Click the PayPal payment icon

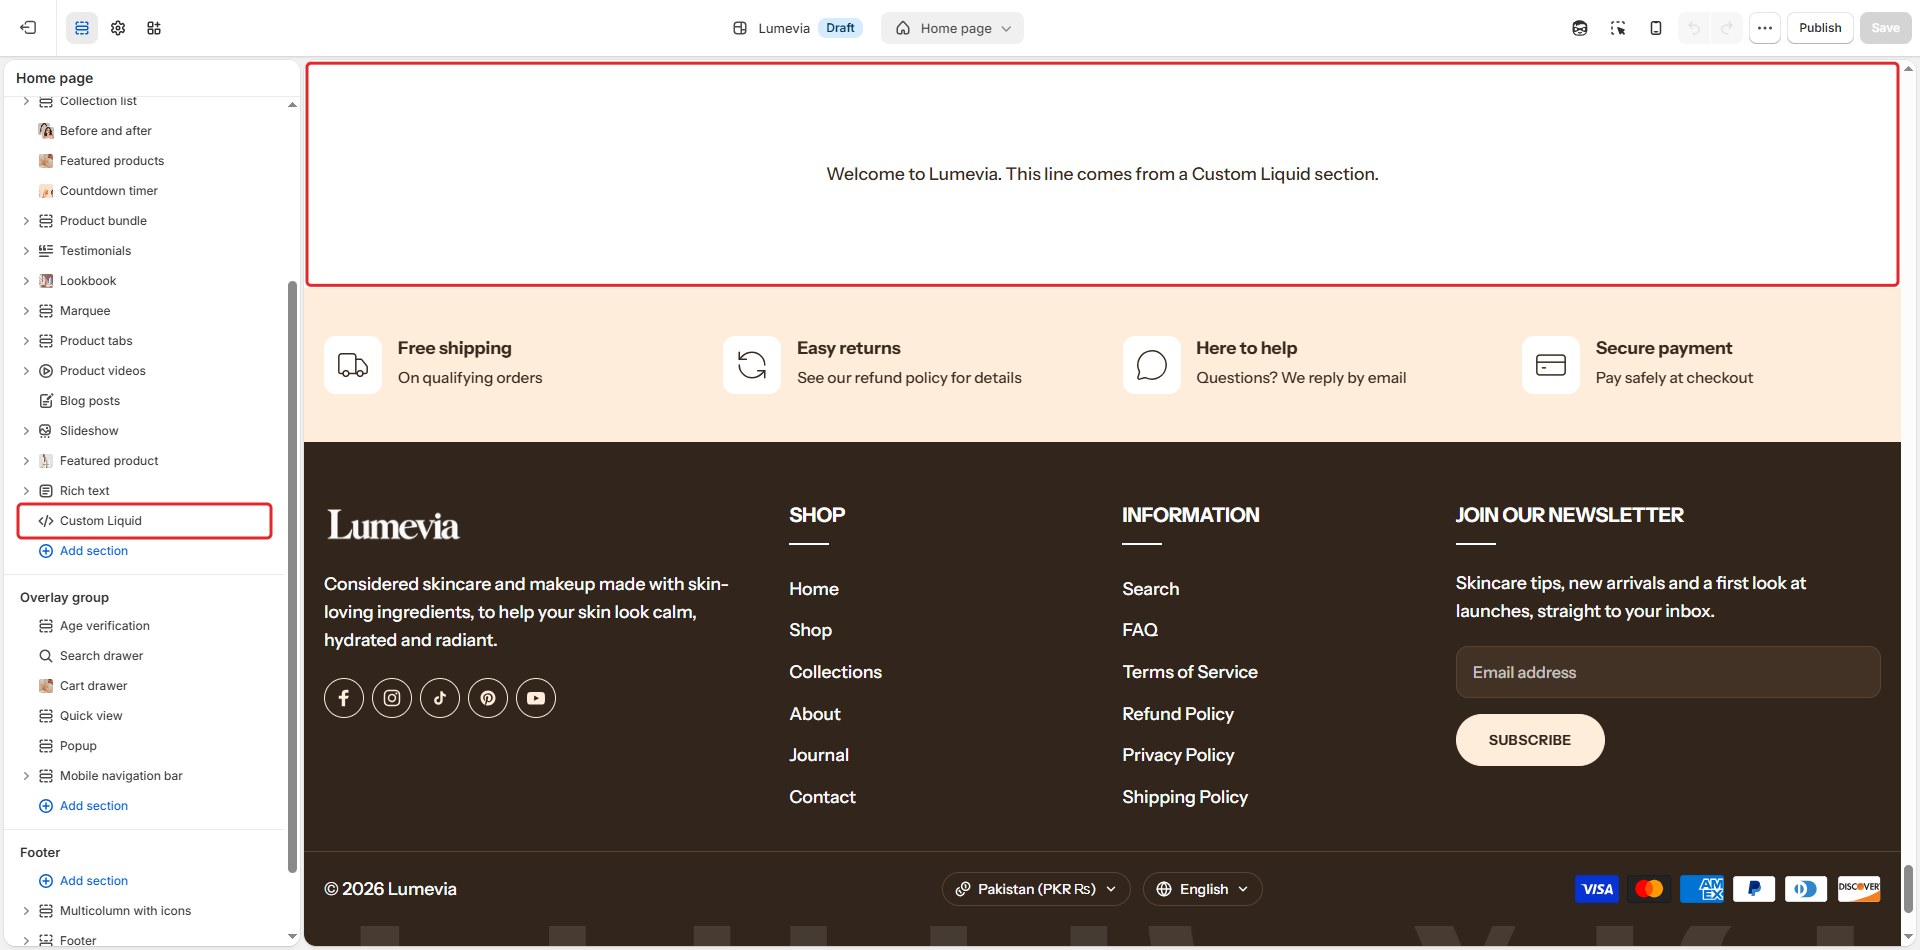[x=1754, y=889]
